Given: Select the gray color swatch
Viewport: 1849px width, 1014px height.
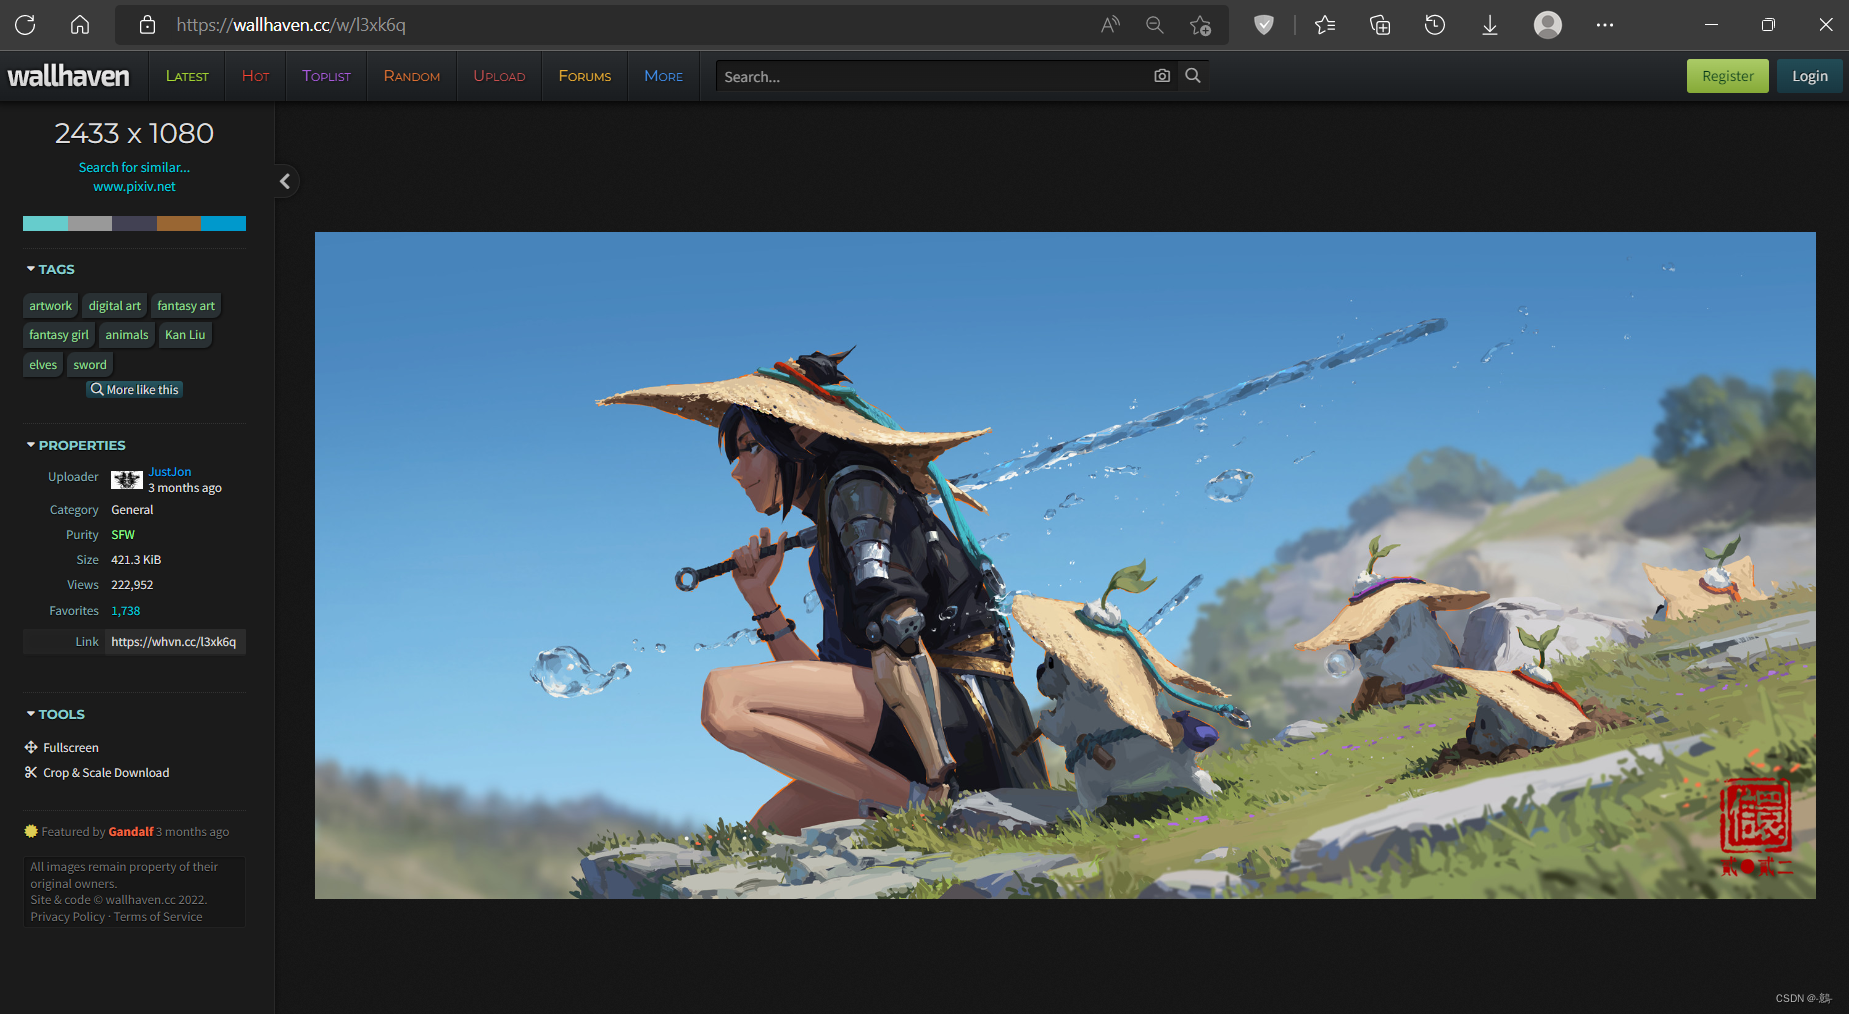Looking at the screenshot, I should pyautogui.click(x=90, y=223).
